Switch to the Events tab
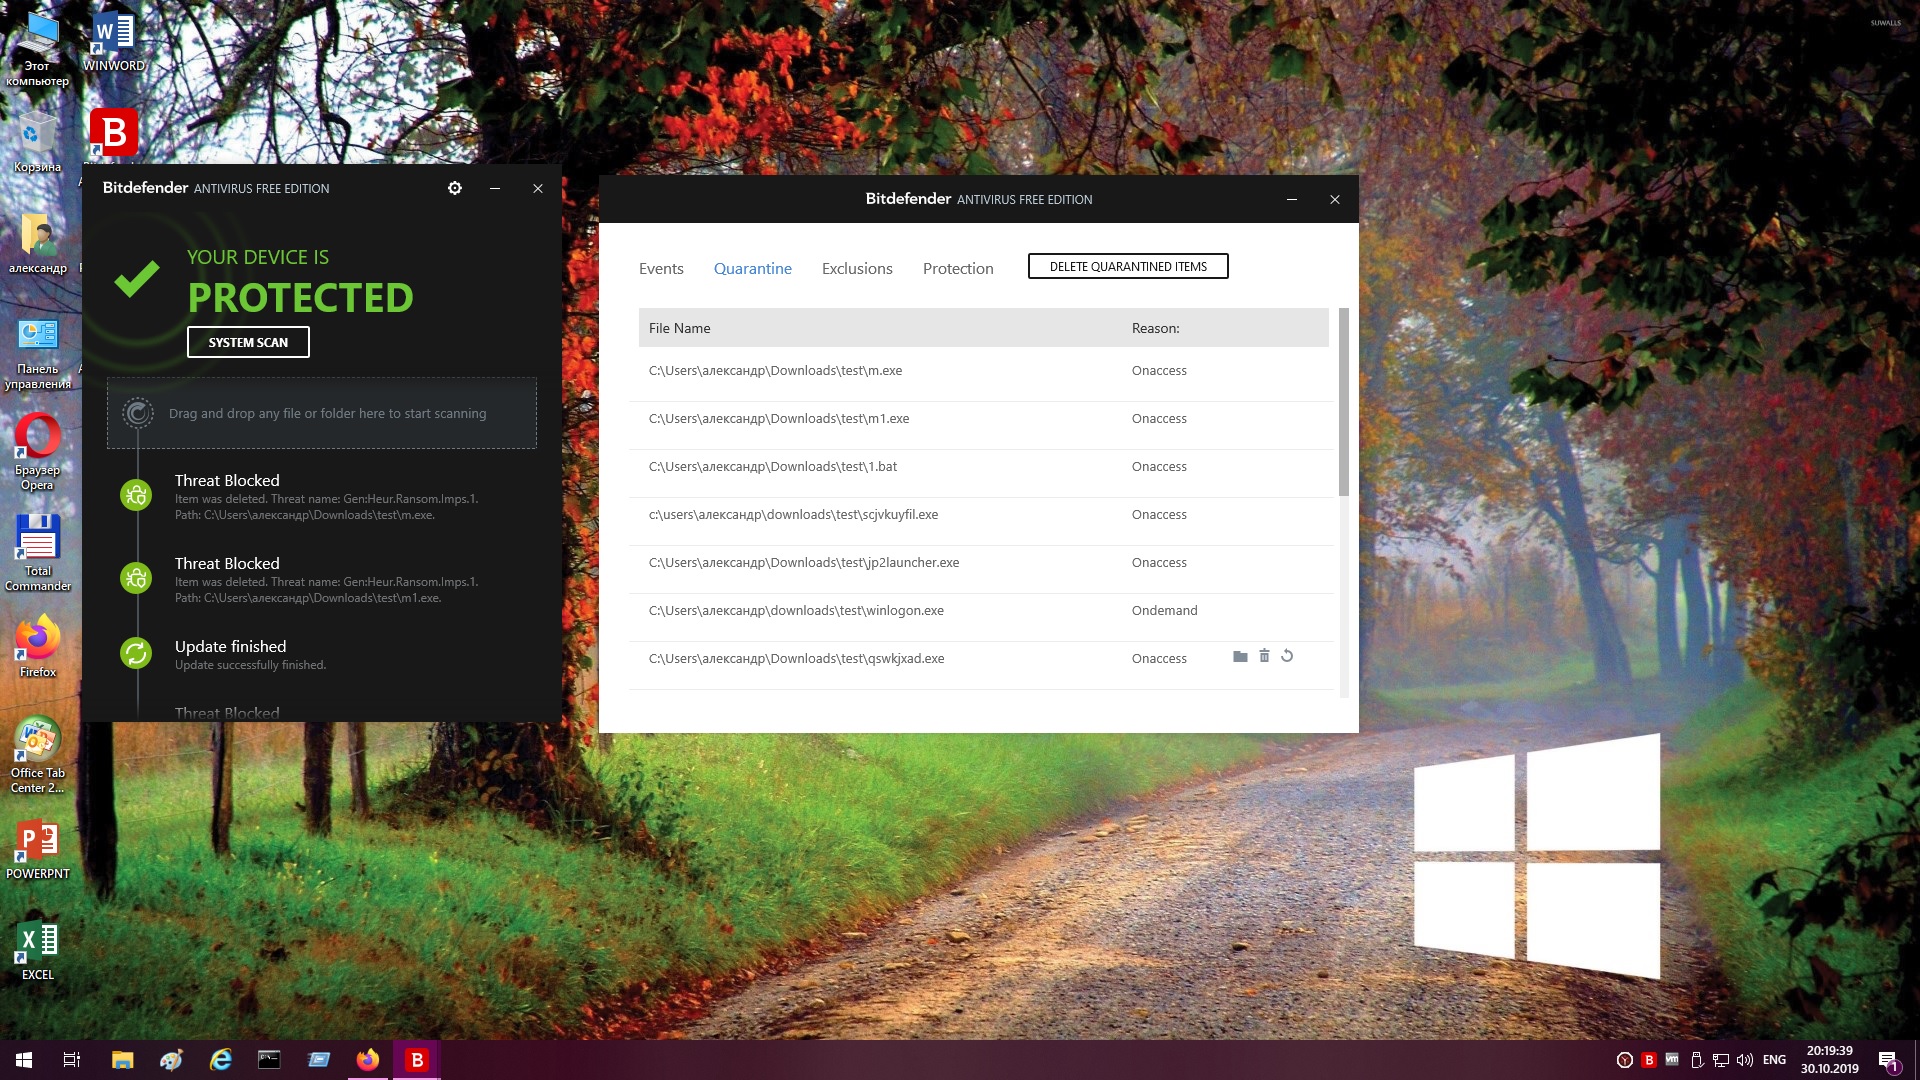The image size is (1920, 1080). [661, 268]
